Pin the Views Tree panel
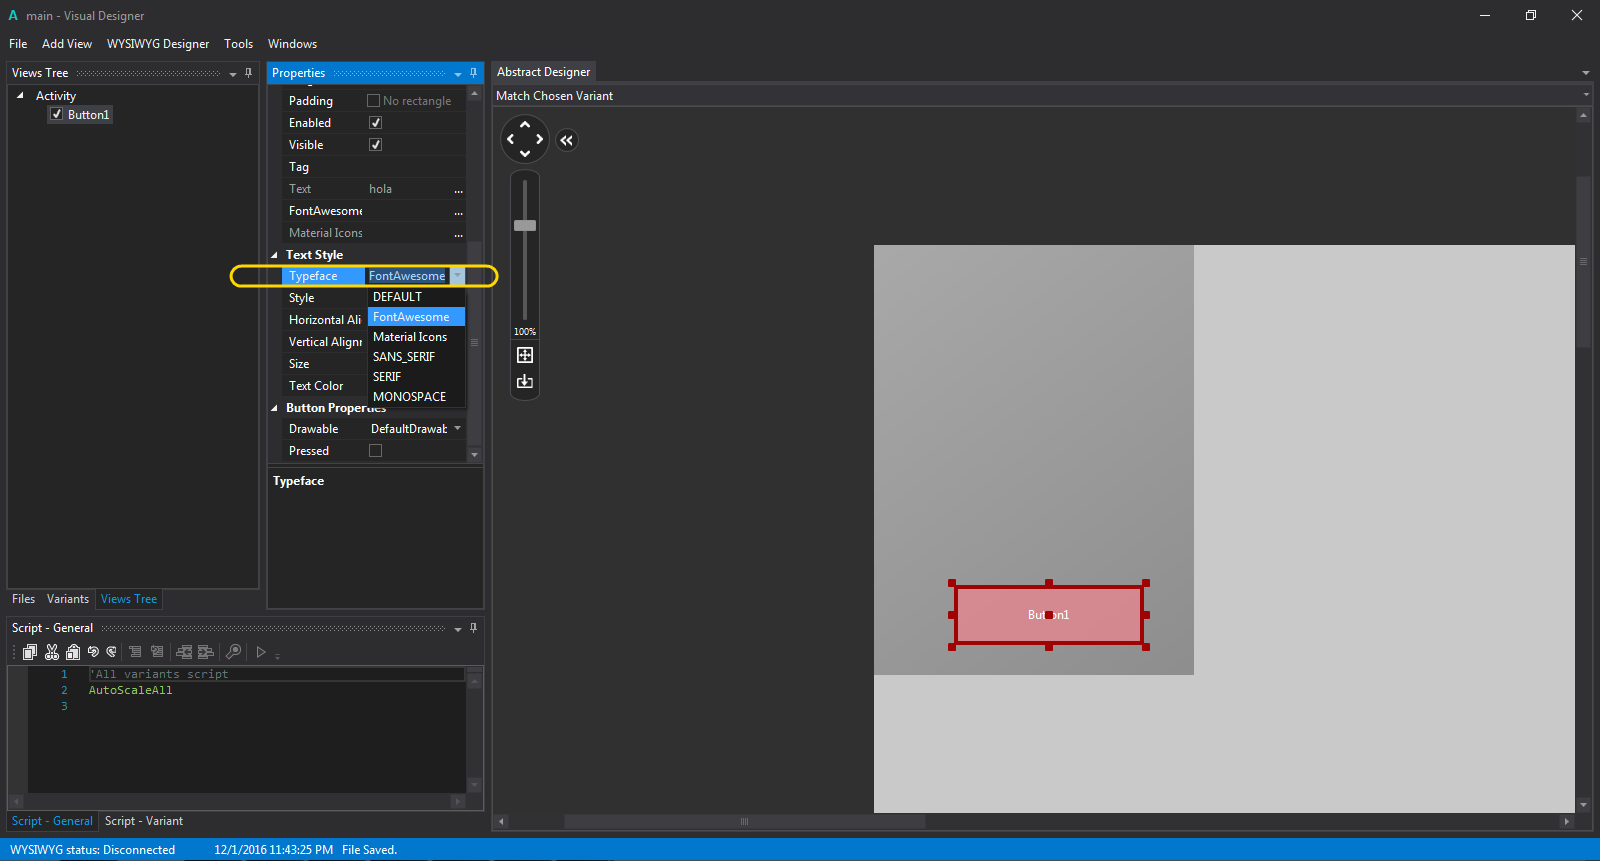The height and width of the screenshot is (861, 1600). [249, 73]
